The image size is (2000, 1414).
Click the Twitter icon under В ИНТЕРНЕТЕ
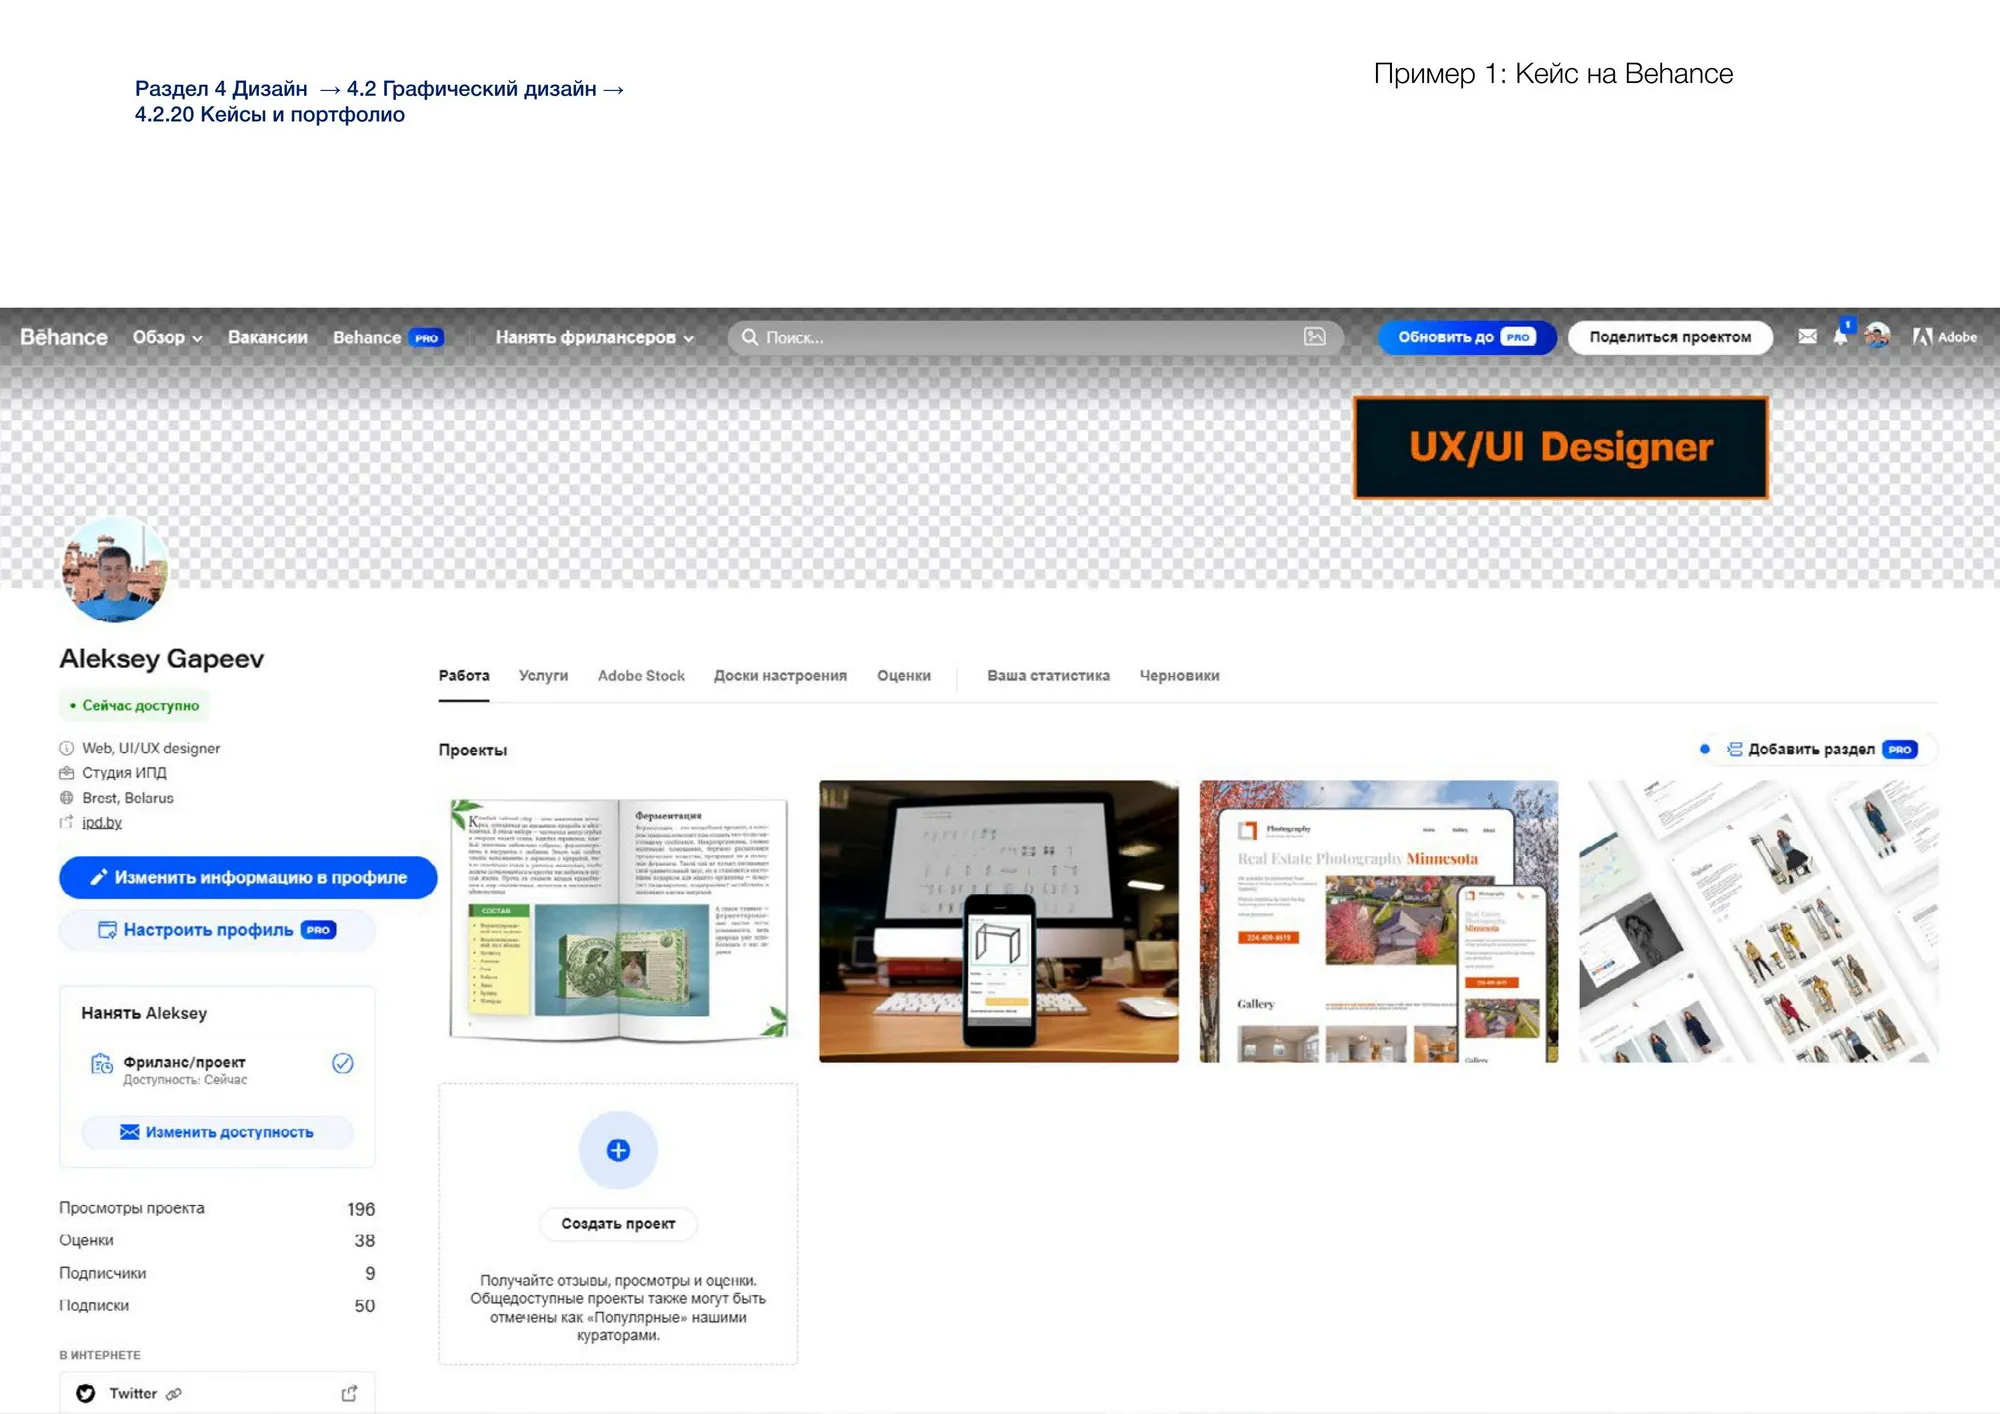(x=88, y=1392)
